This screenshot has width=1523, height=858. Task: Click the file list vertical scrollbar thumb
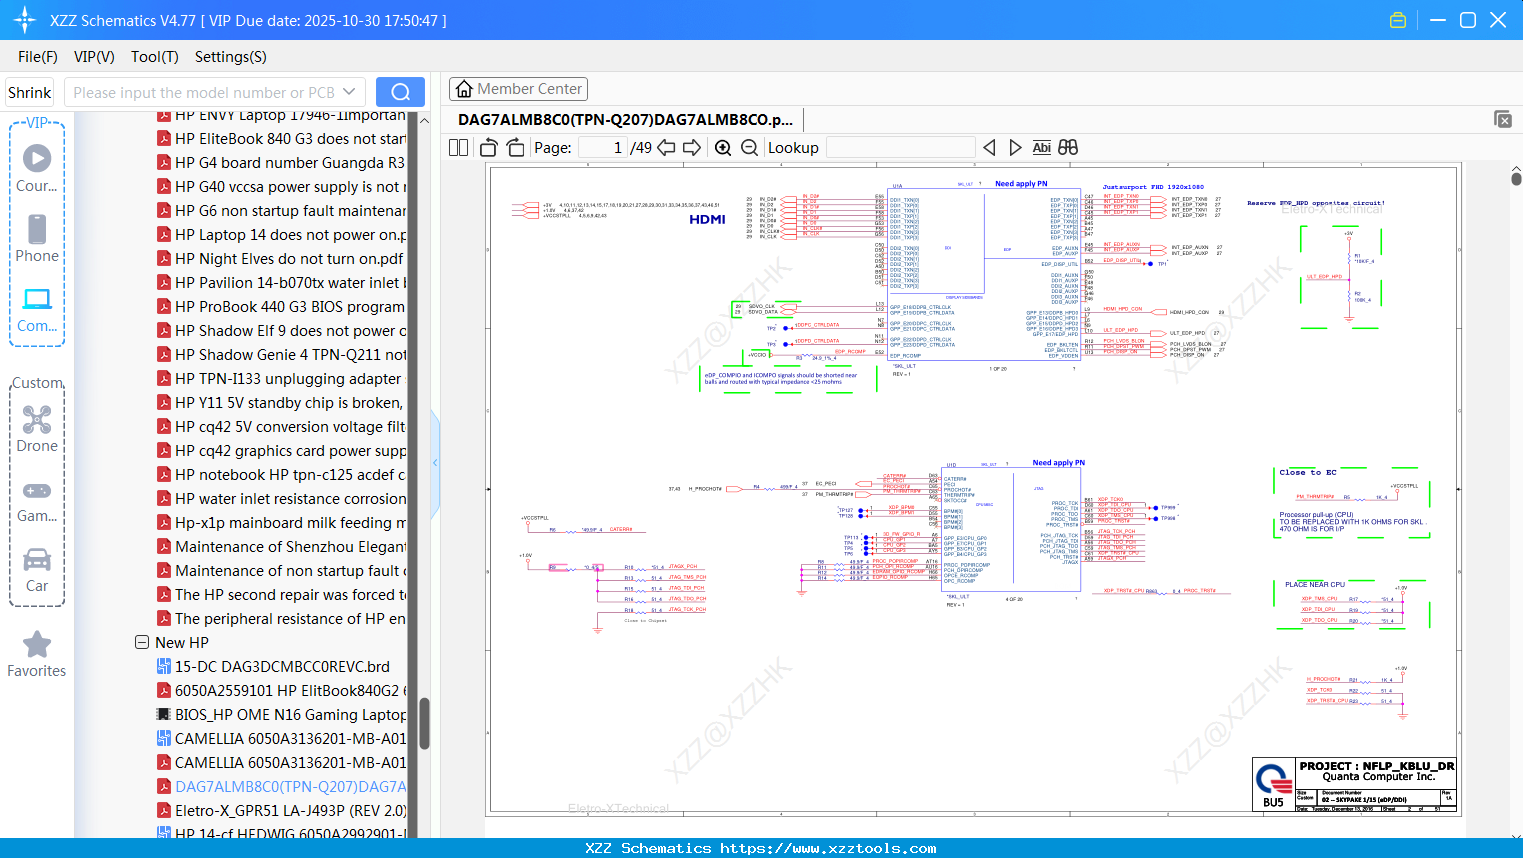(424, 723)
